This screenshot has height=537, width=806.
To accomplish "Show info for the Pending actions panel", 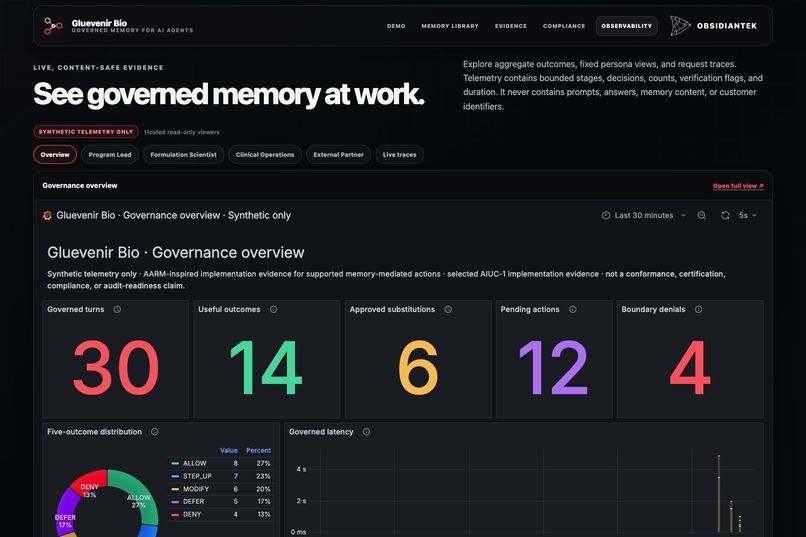I will [x=573, y=309].
